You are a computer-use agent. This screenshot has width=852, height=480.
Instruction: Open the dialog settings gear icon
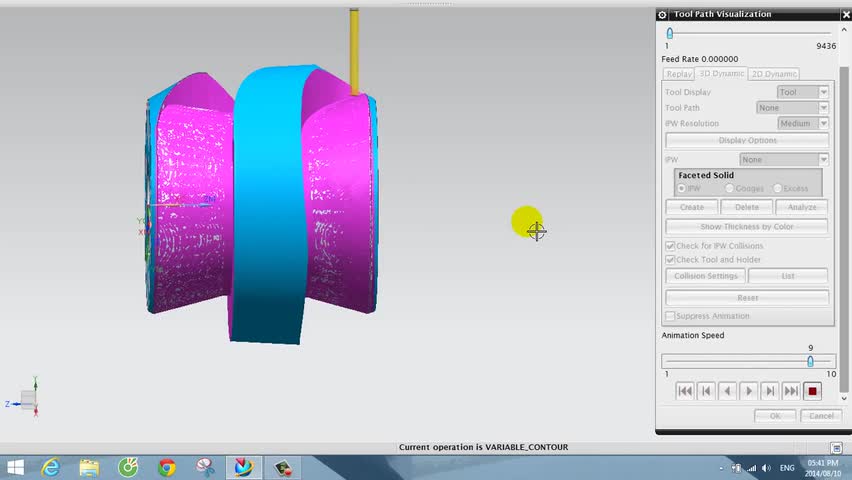click(x=662, y=15)
